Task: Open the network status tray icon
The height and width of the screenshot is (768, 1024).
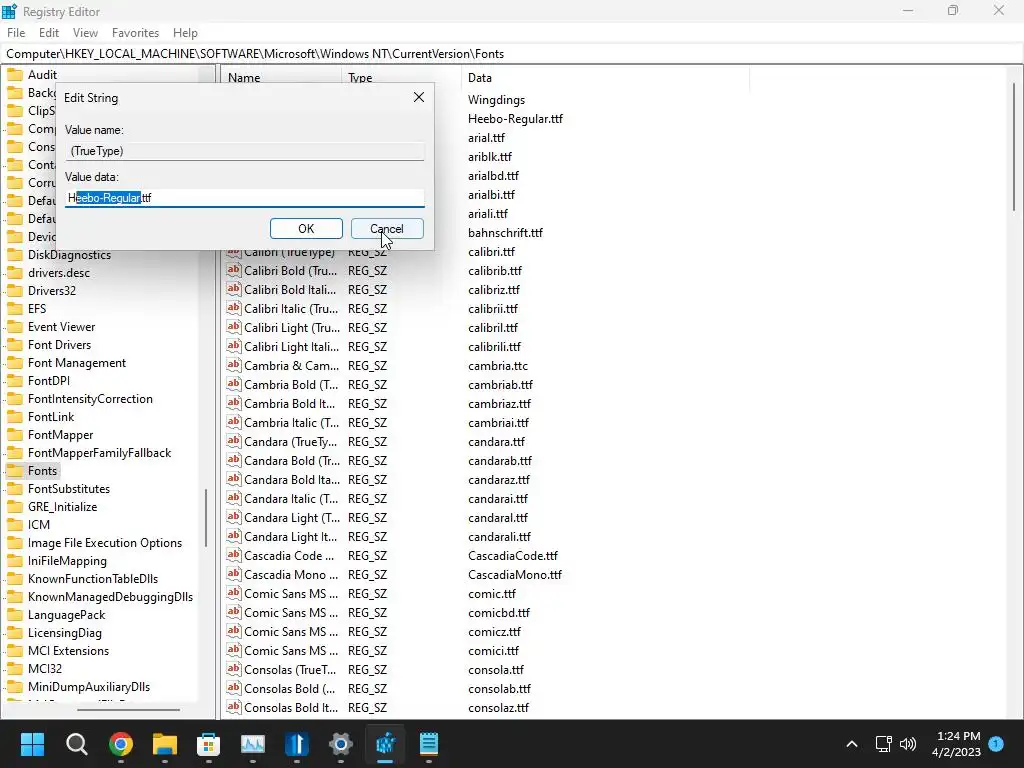Action: pos(884,744)
